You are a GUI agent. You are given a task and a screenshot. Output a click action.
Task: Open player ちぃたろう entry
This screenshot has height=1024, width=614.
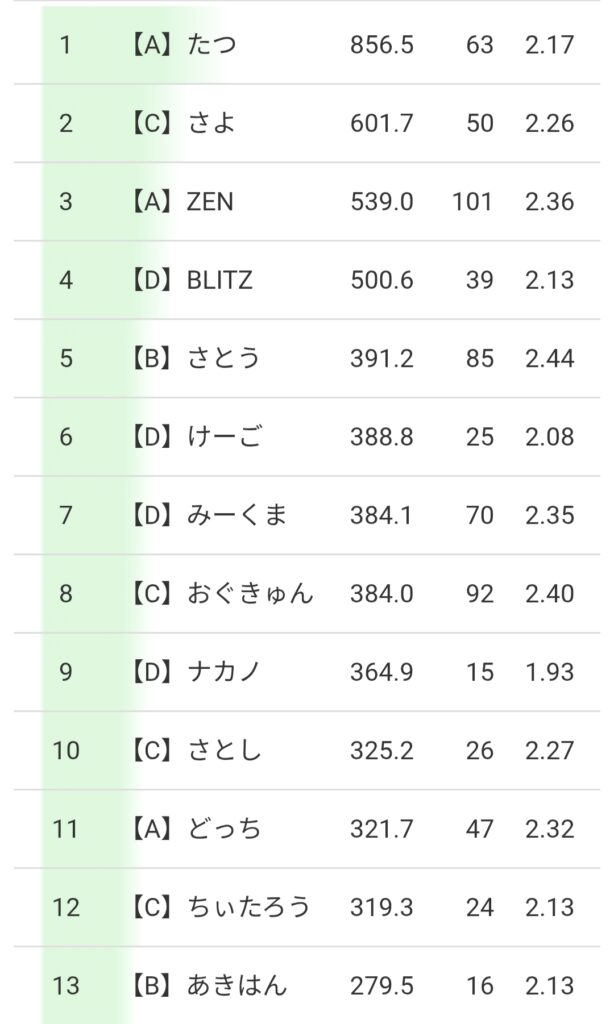(x=249, y=907)
